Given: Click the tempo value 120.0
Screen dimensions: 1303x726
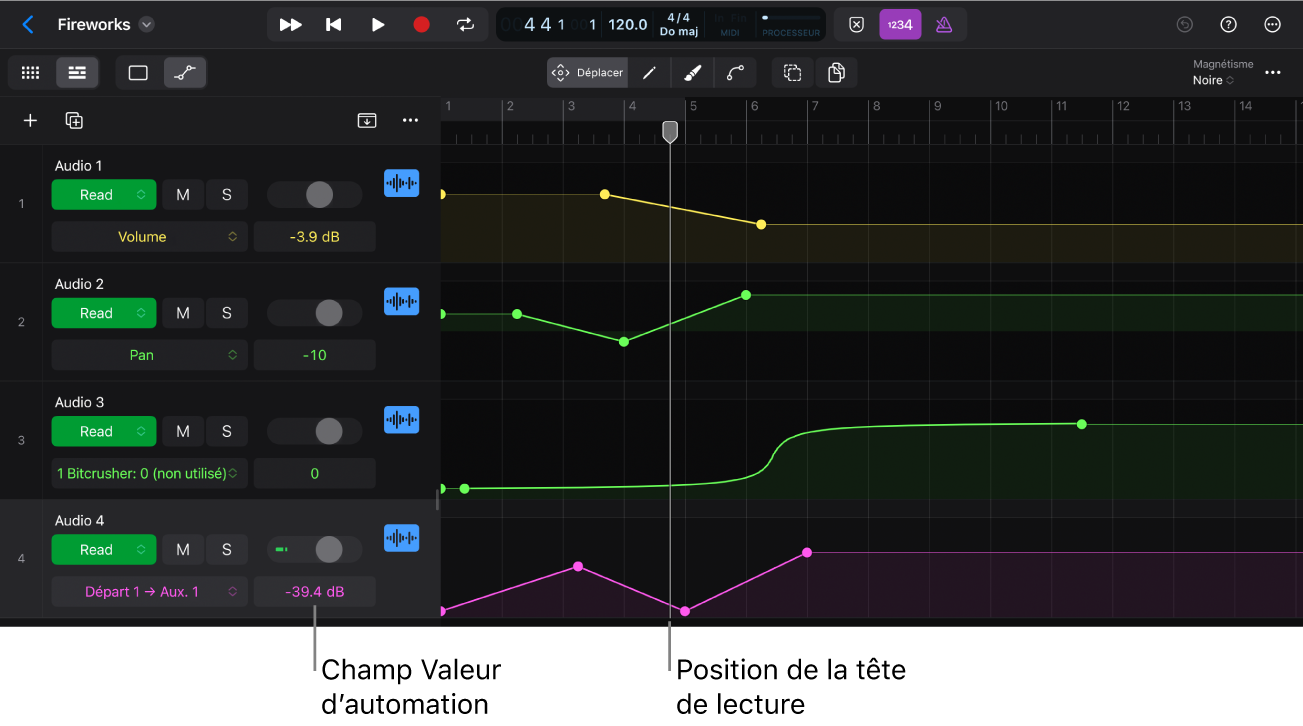Looking at the screenshot, I should coord(628,25).
